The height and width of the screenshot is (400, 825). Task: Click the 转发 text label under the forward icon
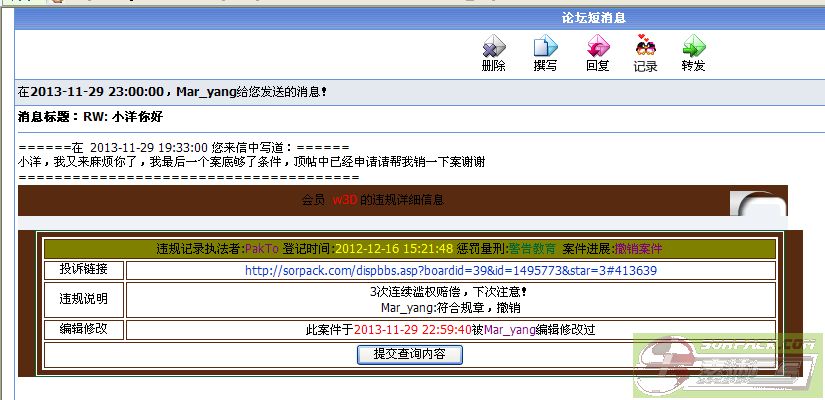click(x=693, y=66)
